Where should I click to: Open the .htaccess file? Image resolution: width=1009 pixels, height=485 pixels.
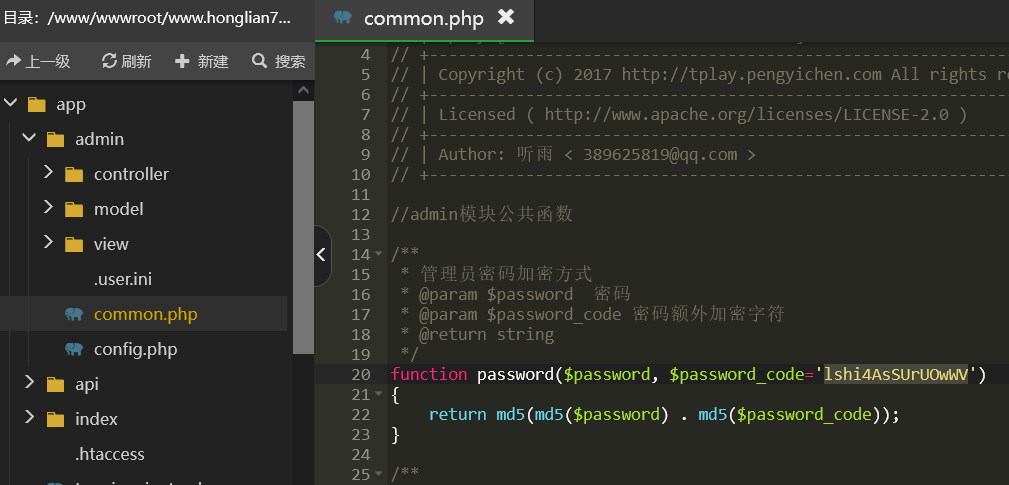tap(110, 454)
